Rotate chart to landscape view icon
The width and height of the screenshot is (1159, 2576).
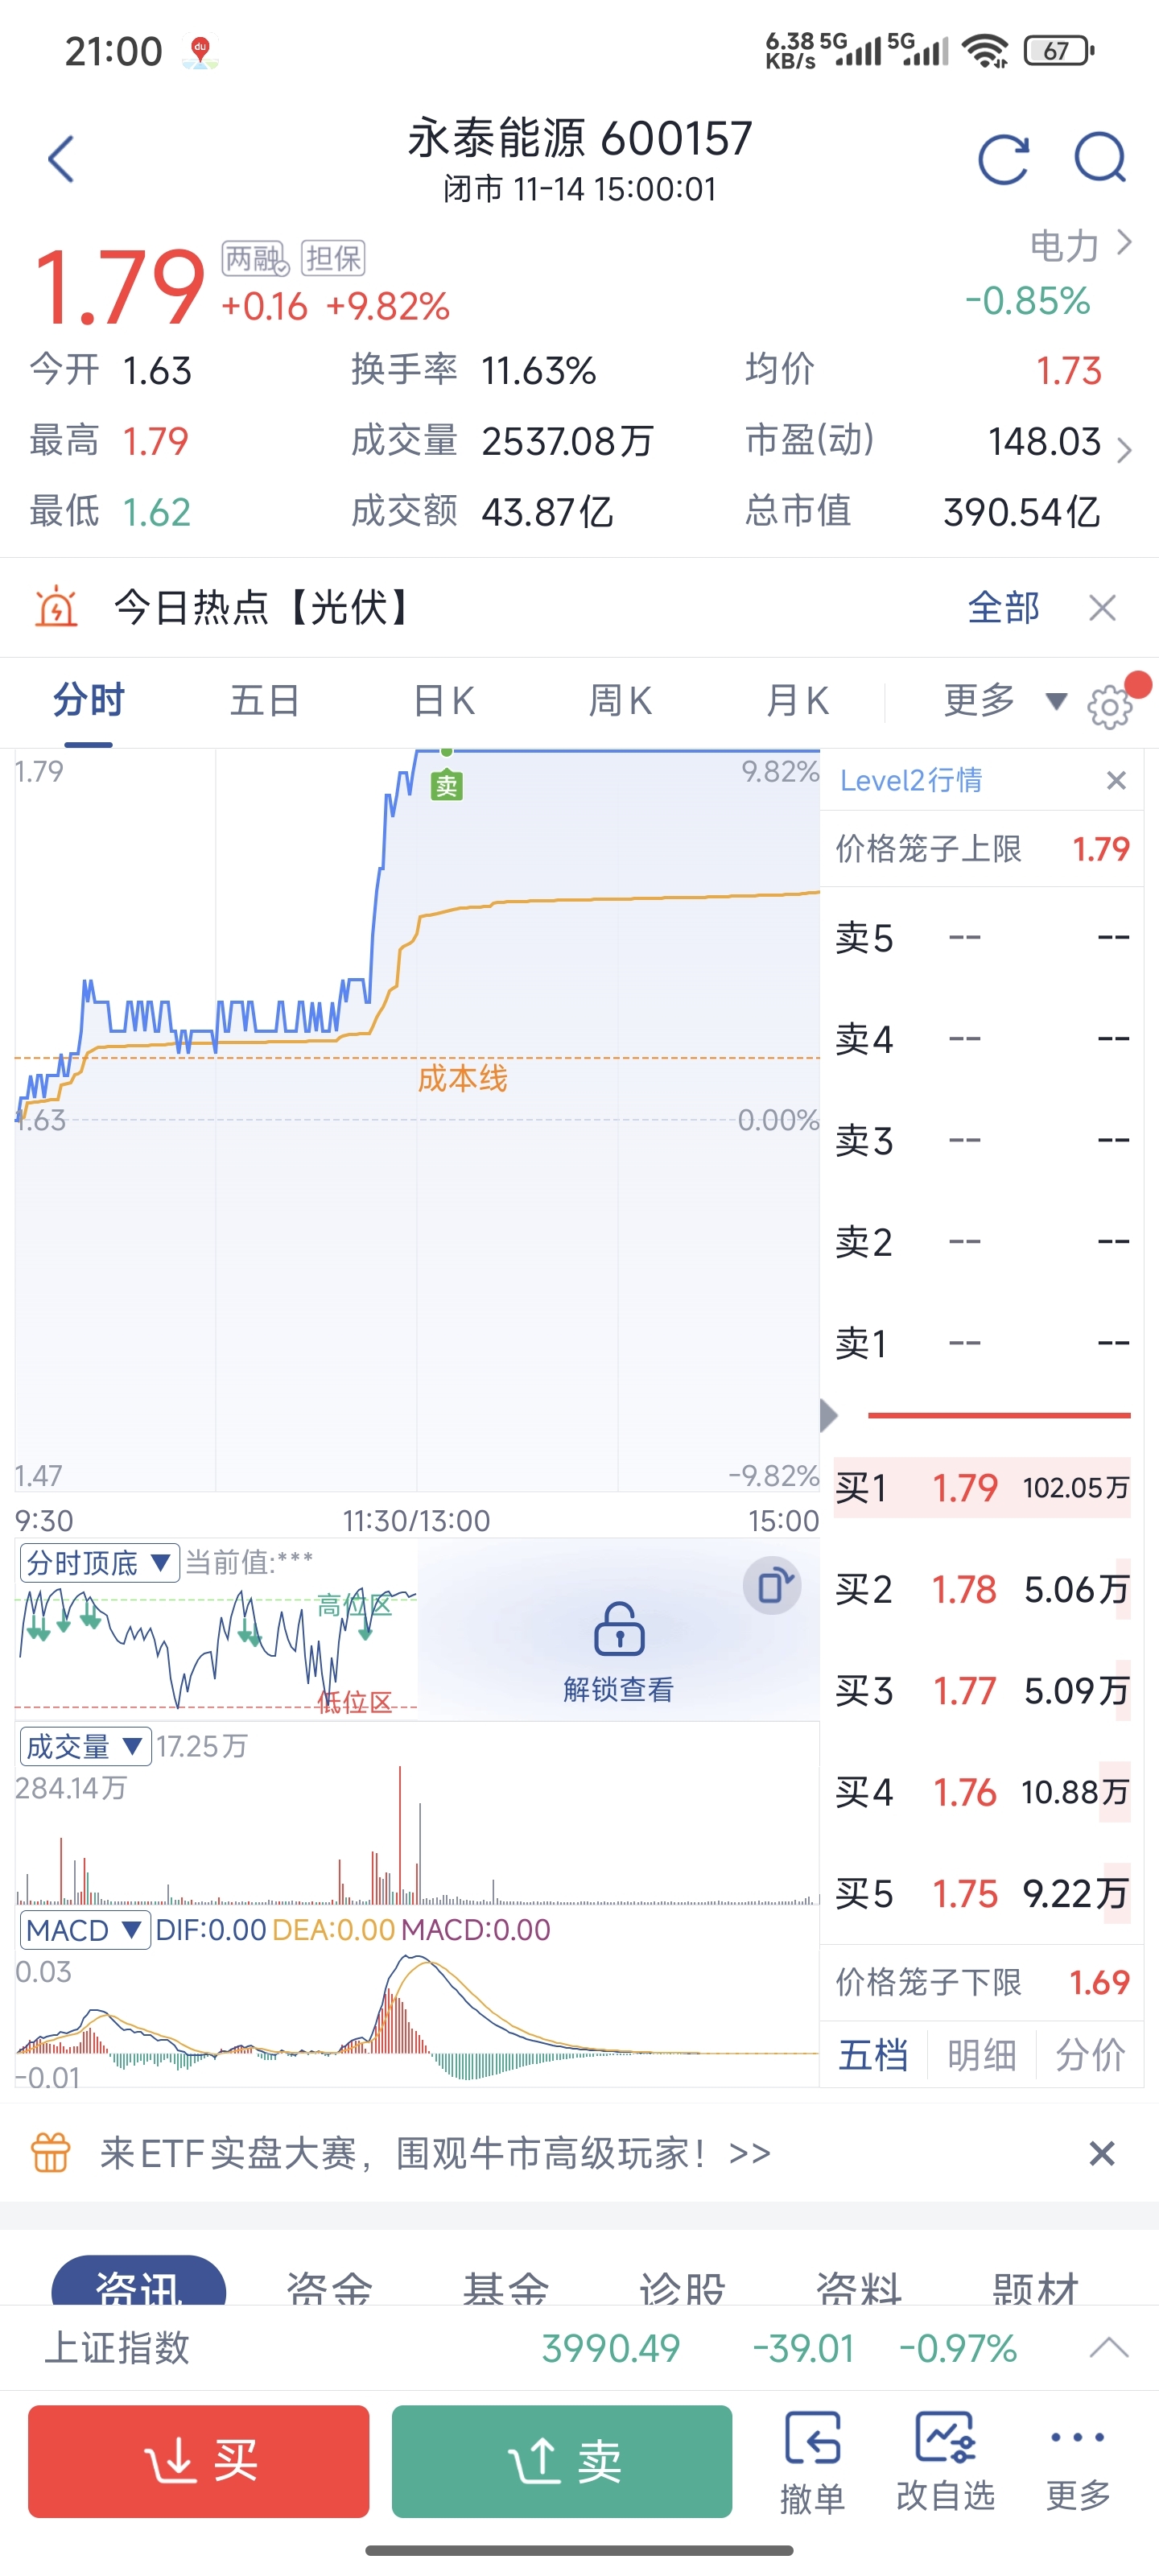coord(772,1586)
